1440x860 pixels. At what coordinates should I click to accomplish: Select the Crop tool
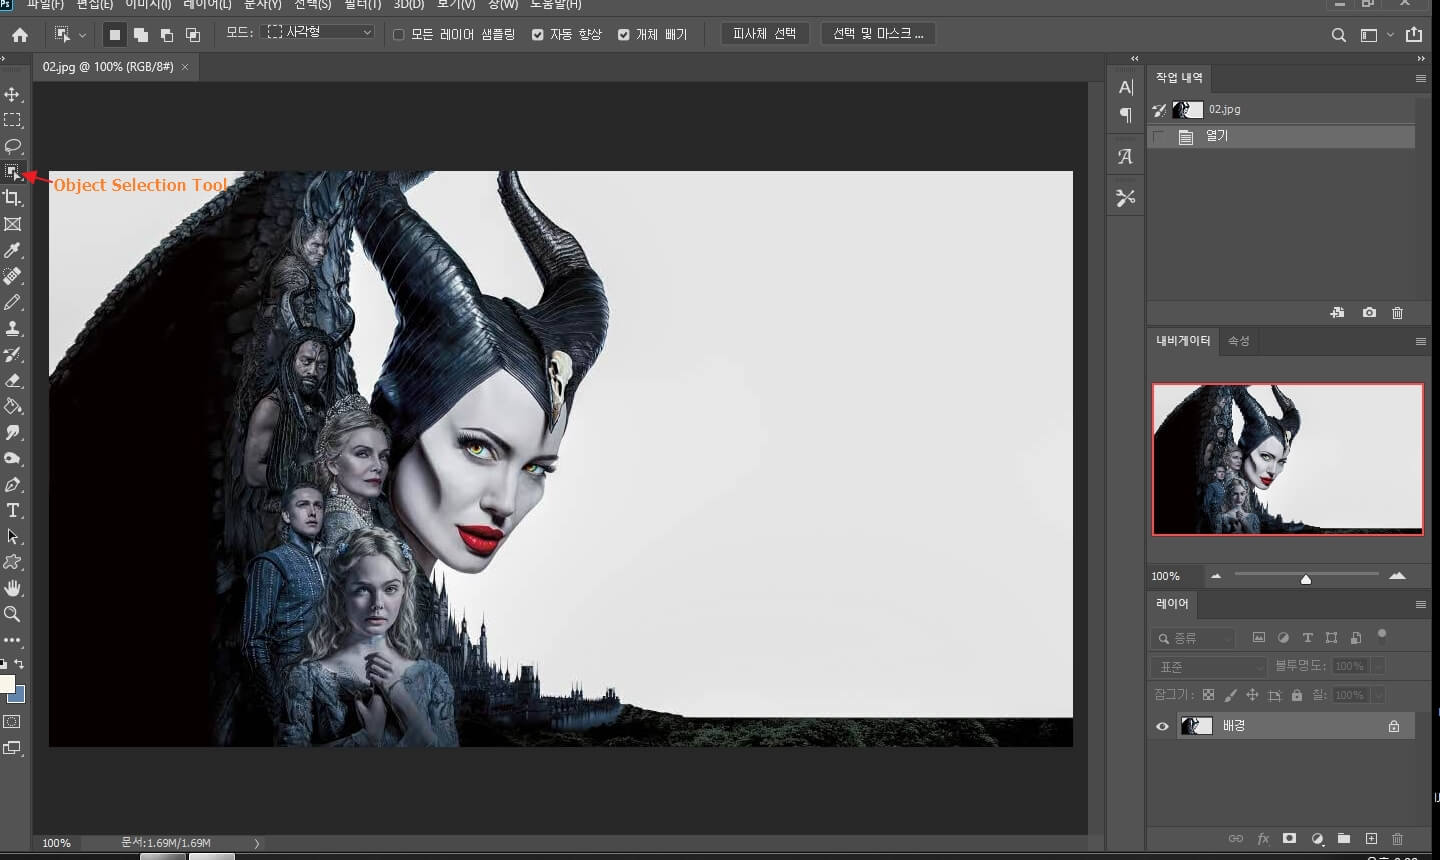13,198
